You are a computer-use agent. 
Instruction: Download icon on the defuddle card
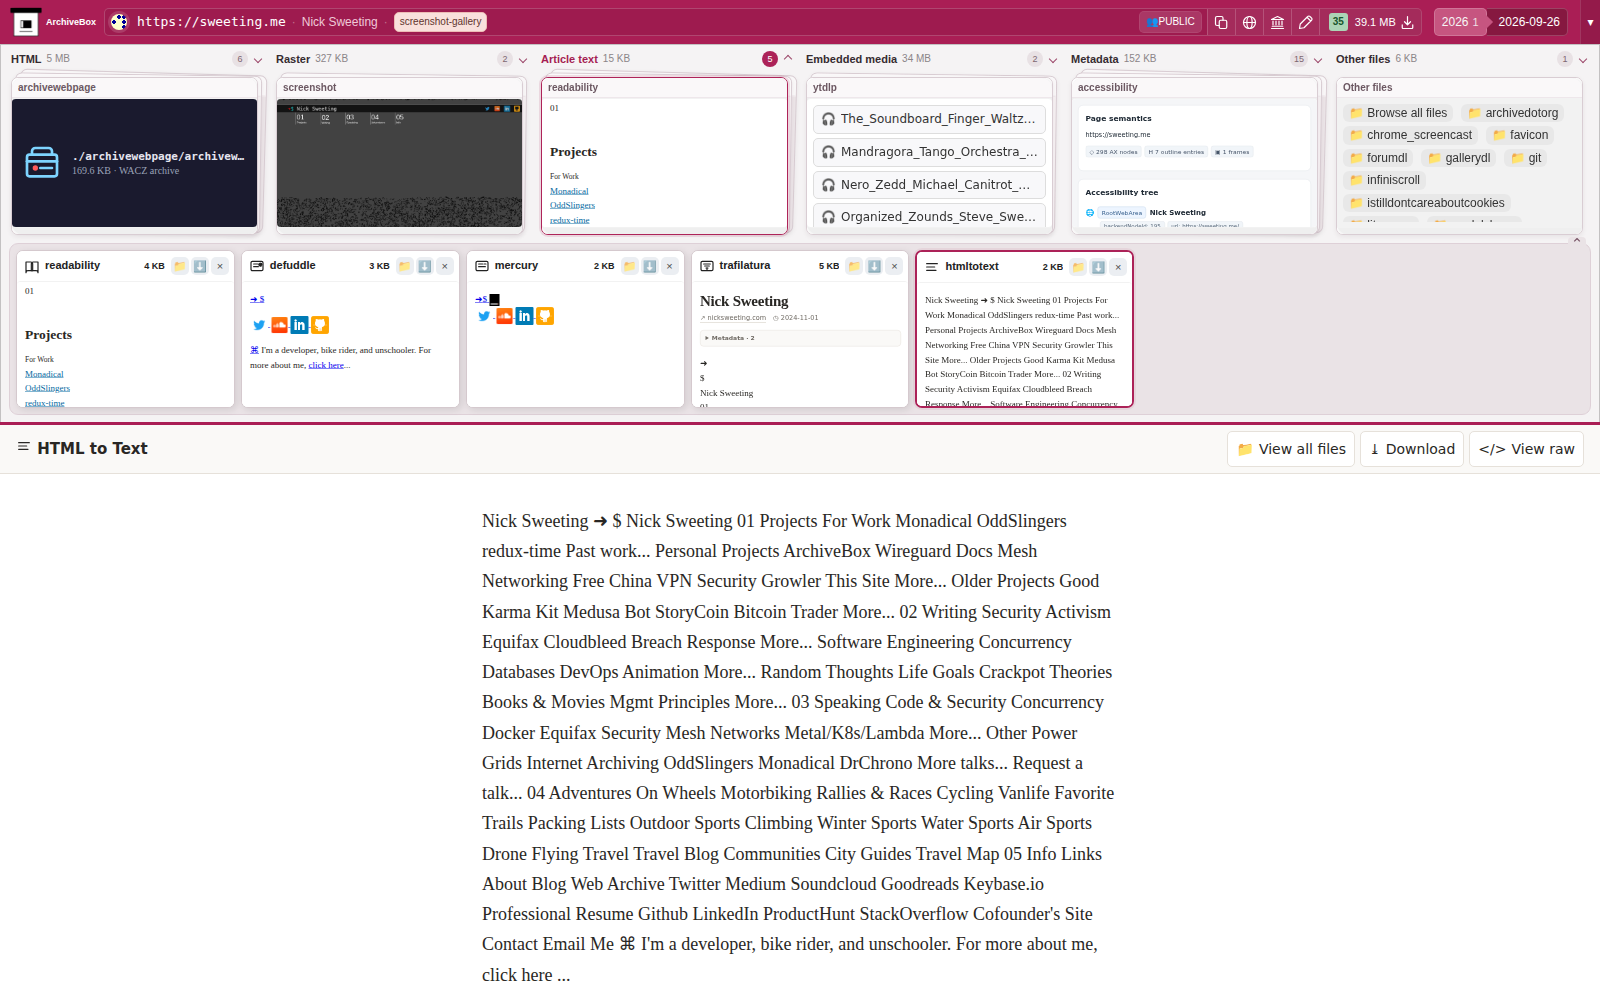point(425,266)
